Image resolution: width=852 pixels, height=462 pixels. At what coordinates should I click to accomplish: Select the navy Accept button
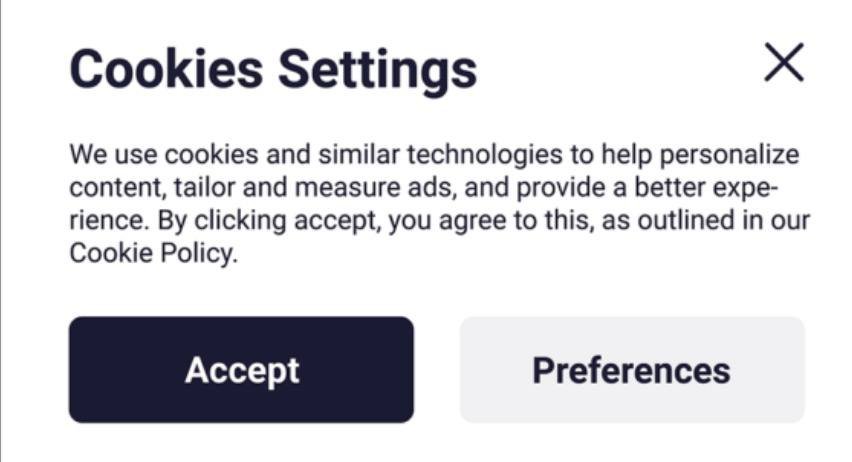coord(241,370)
